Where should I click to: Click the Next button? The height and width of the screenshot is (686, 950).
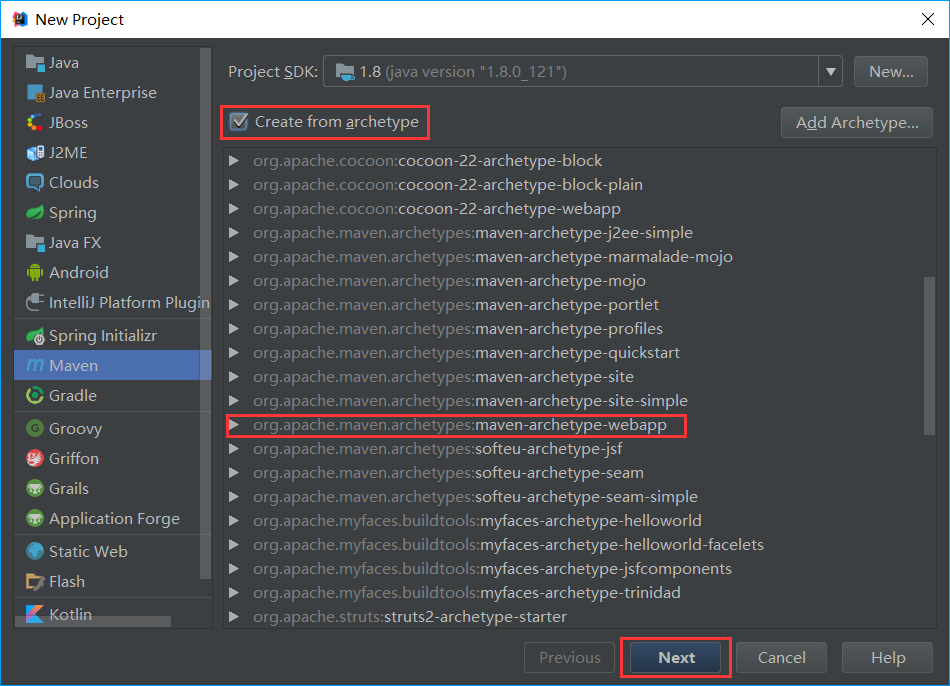click(676, 658)
